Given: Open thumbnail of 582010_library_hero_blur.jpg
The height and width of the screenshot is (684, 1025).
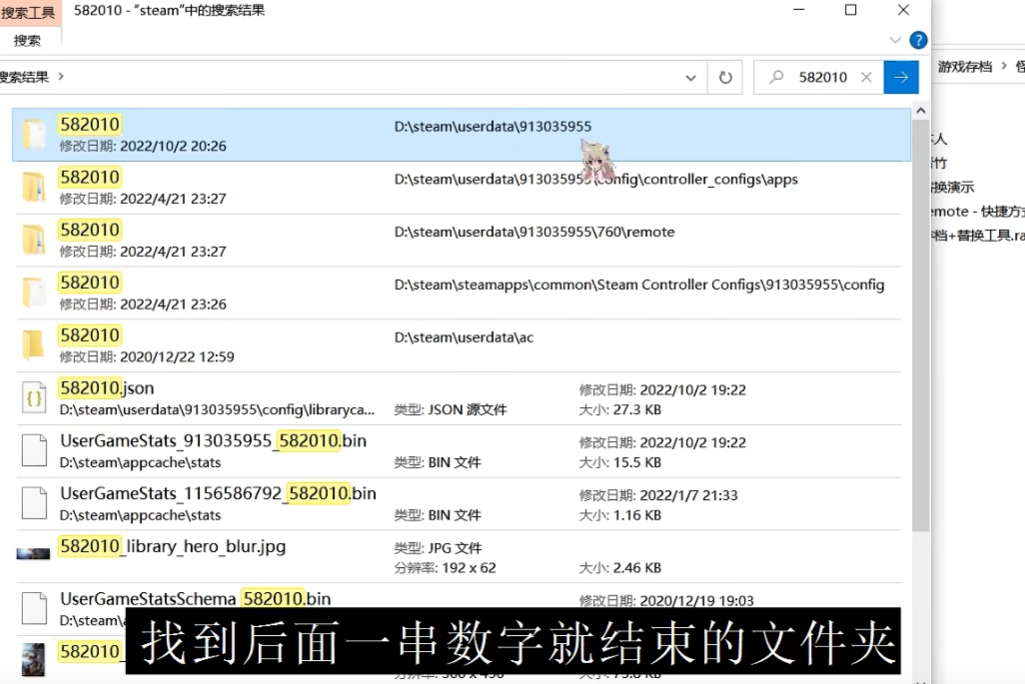Looking at the screenshot, I should 33,554.
